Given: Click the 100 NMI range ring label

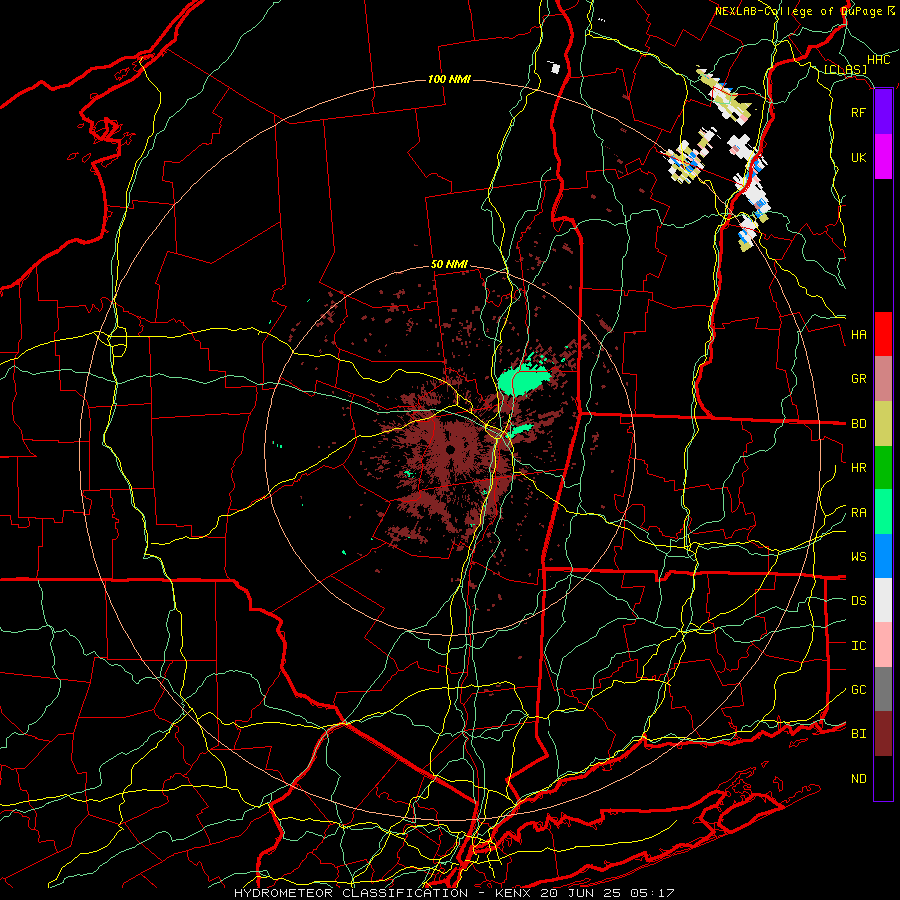Looking at the screenshot, I should click(x=449, y=79).
